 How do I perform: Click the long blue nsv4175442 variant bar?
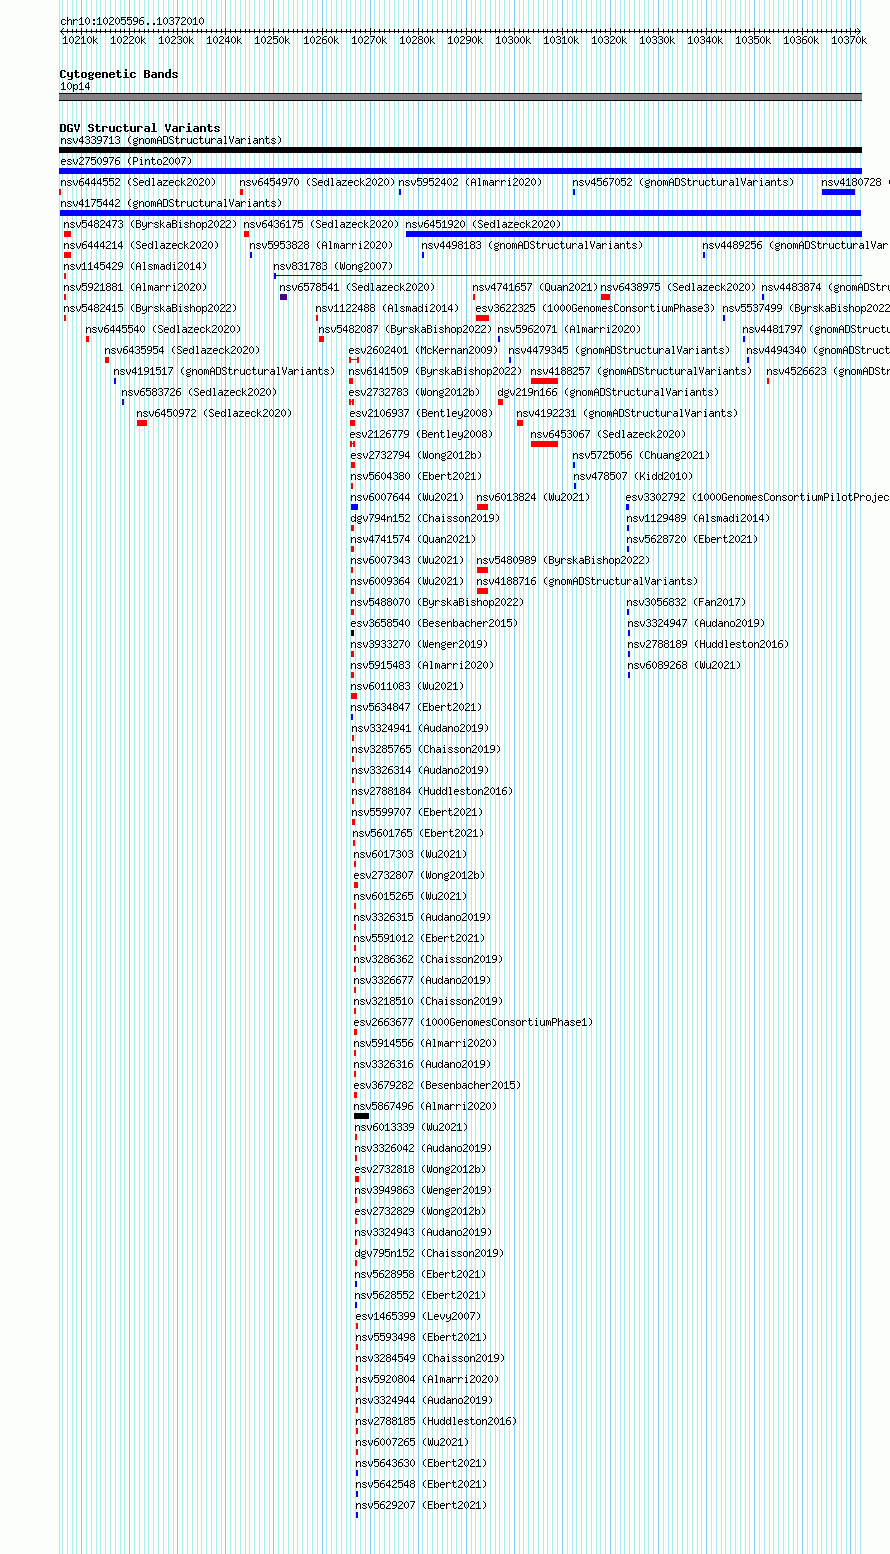point(460,213)
